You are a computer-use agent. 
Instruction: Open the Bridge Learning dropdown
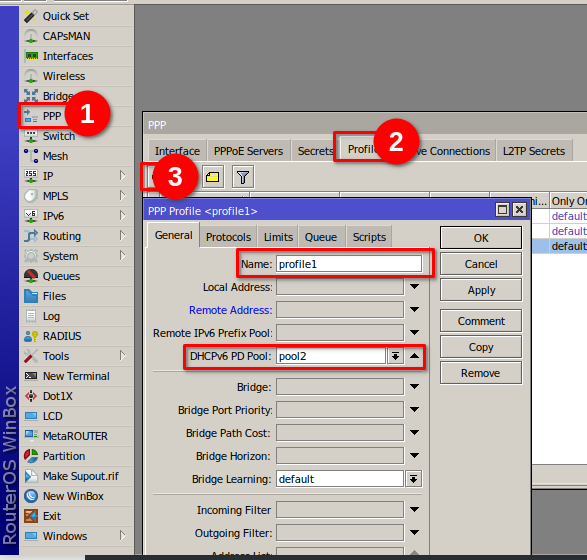[x=413, y=479]
